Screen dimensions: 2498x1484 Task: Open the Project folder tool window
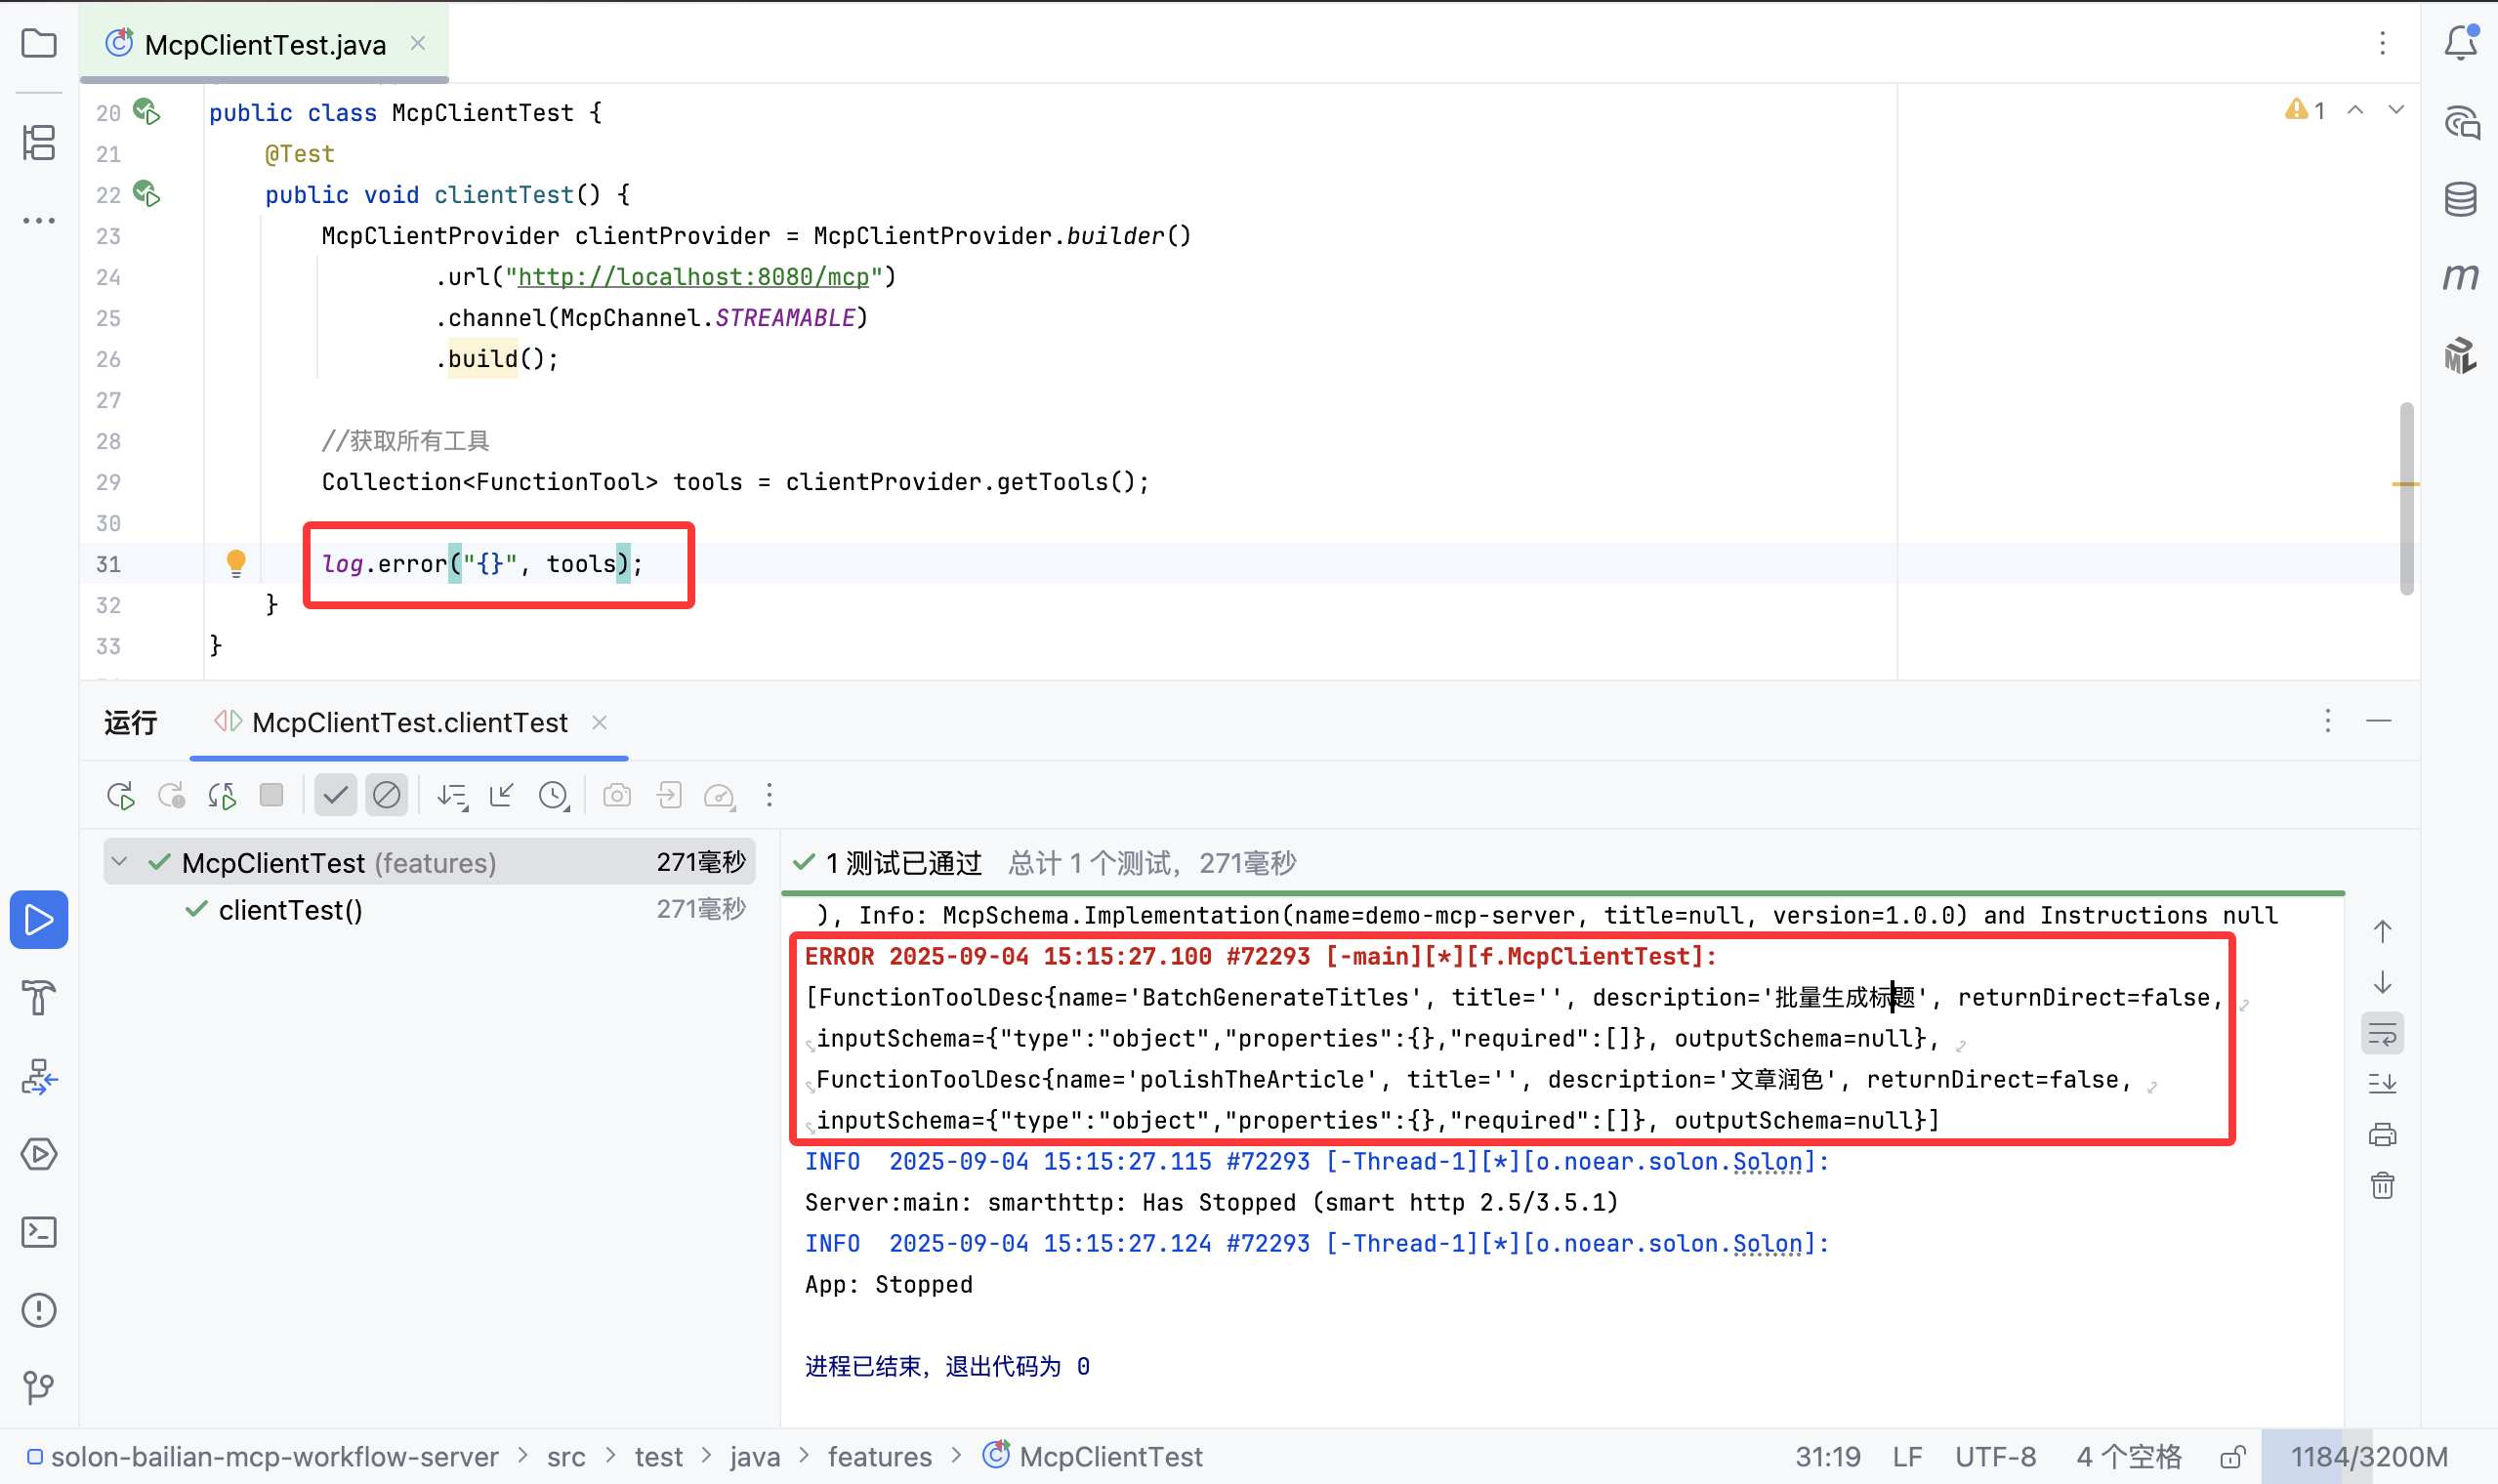(39, 43)
